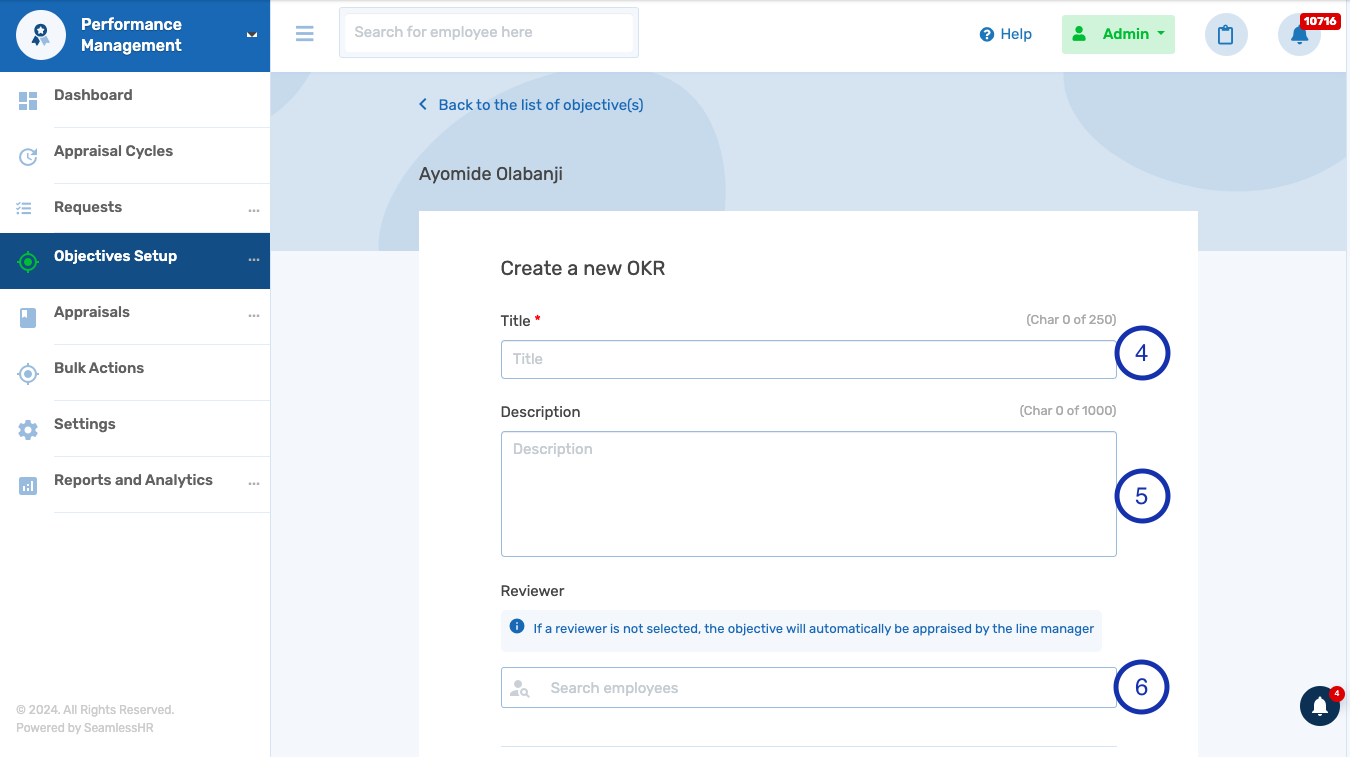Click the Settings gear icon

[28, 430]
